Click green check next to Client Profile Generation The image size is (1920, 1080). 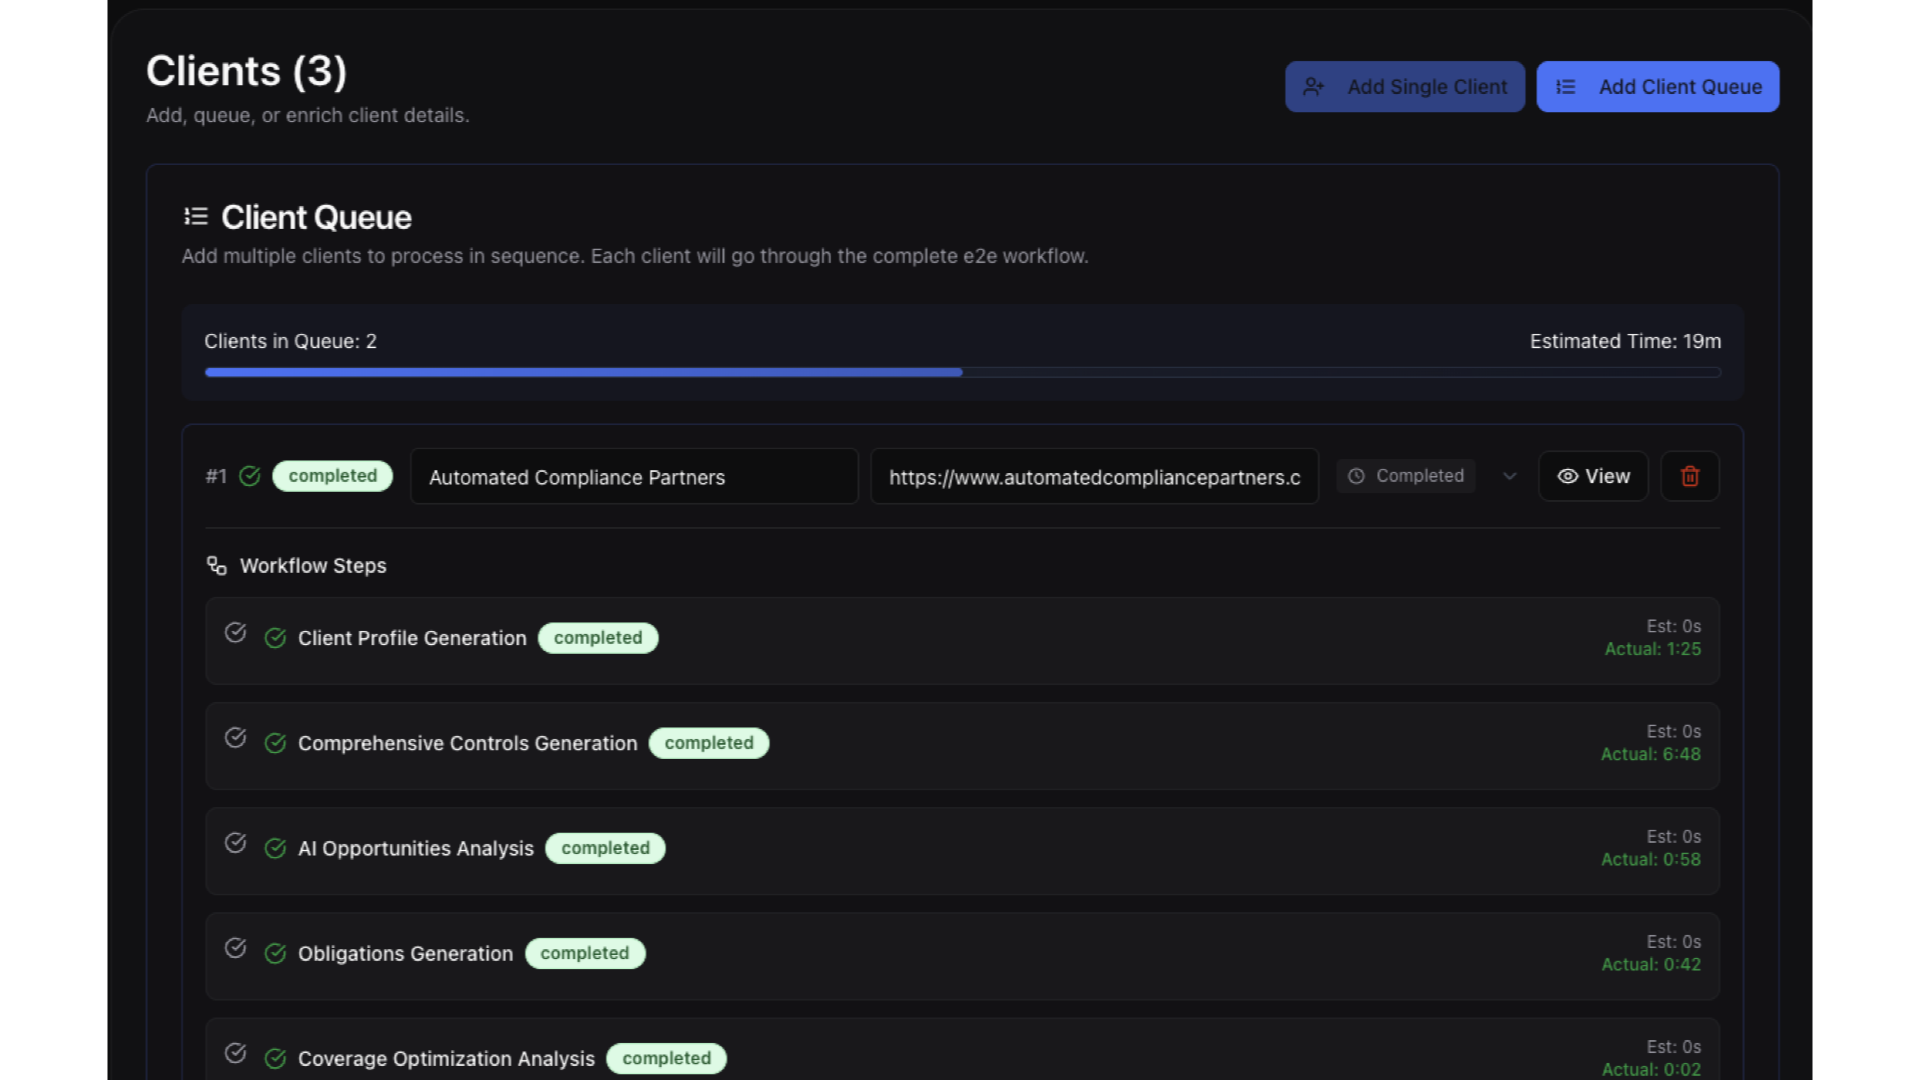pos(275,638)
